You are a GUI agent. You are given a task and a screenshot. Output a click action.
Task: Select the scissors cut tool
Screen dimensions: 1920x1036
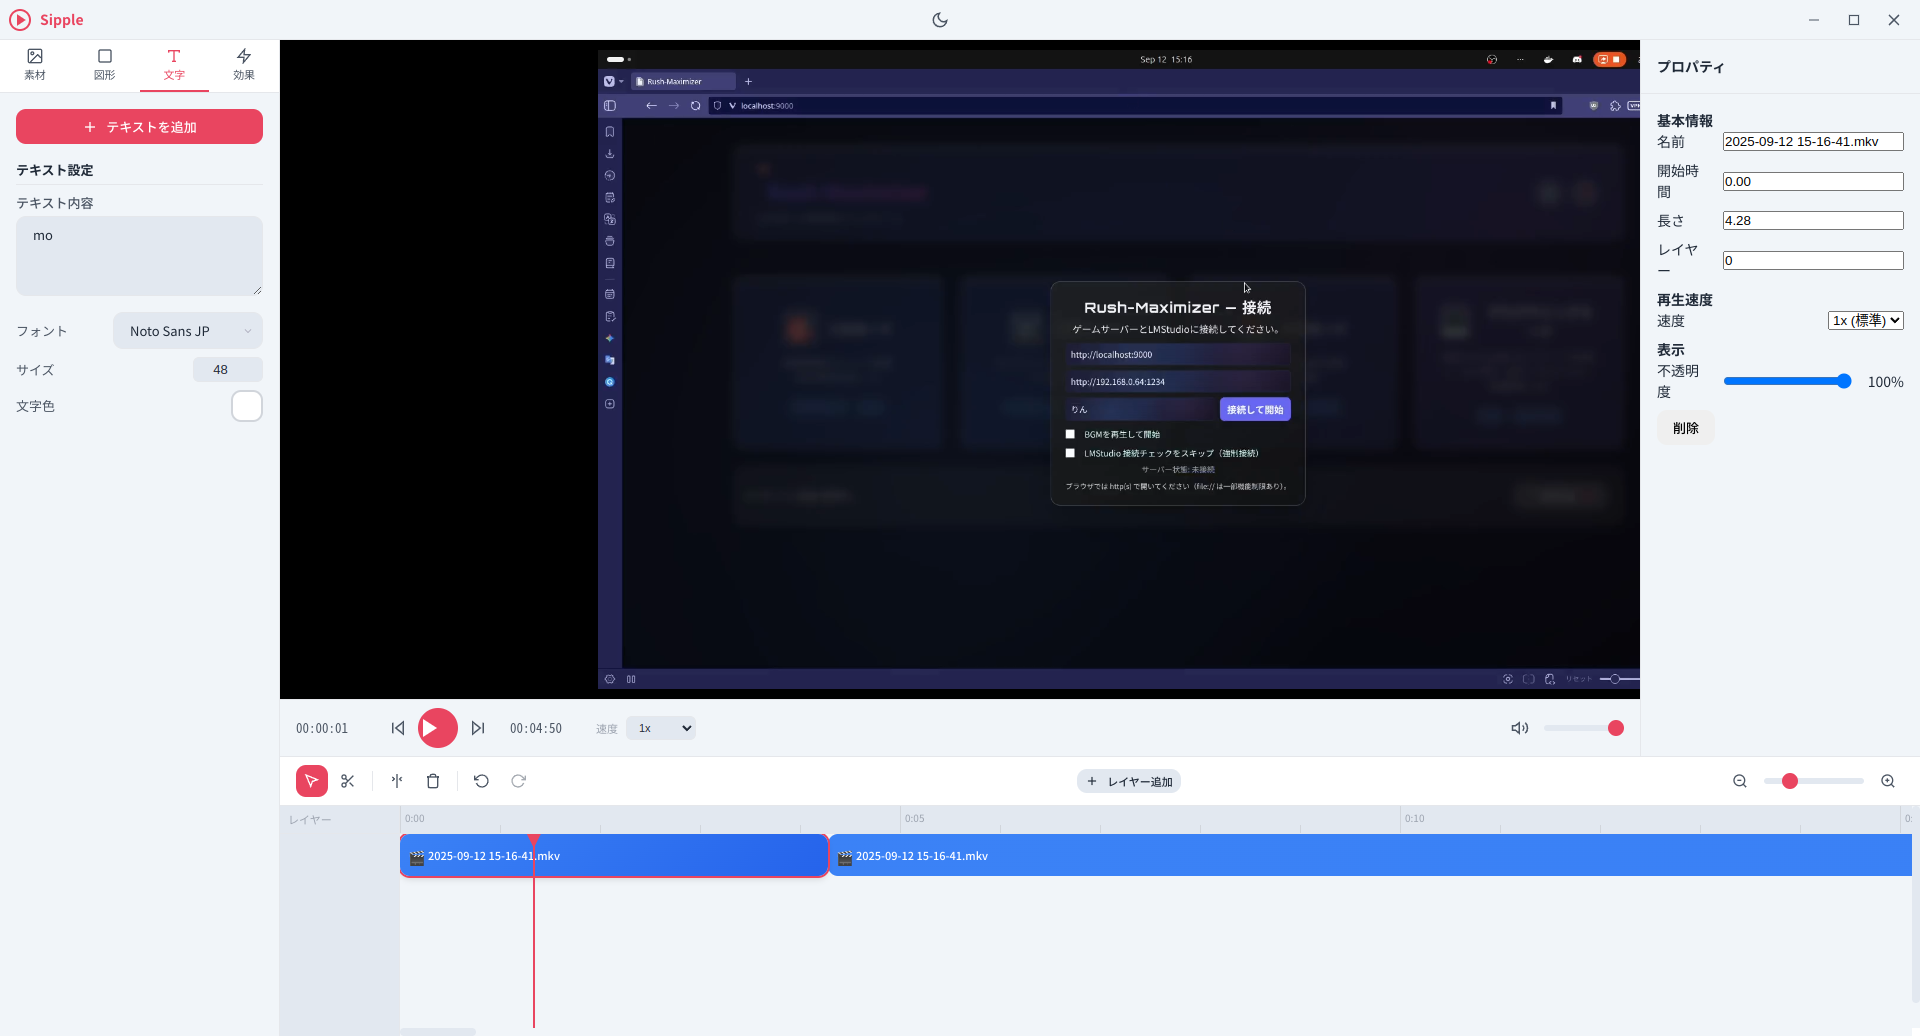pos(348,781)
